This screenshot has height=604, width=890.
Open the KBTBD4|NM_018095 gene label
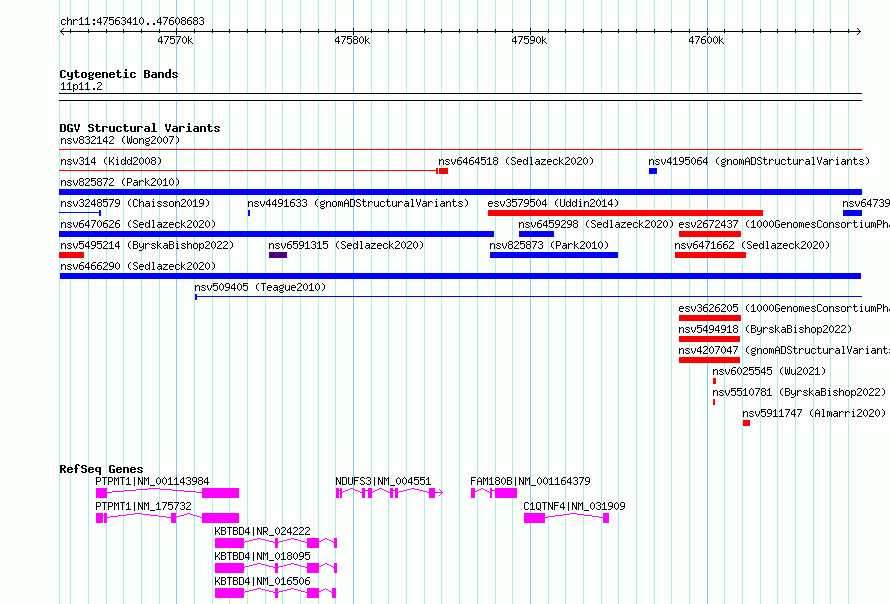262,556
